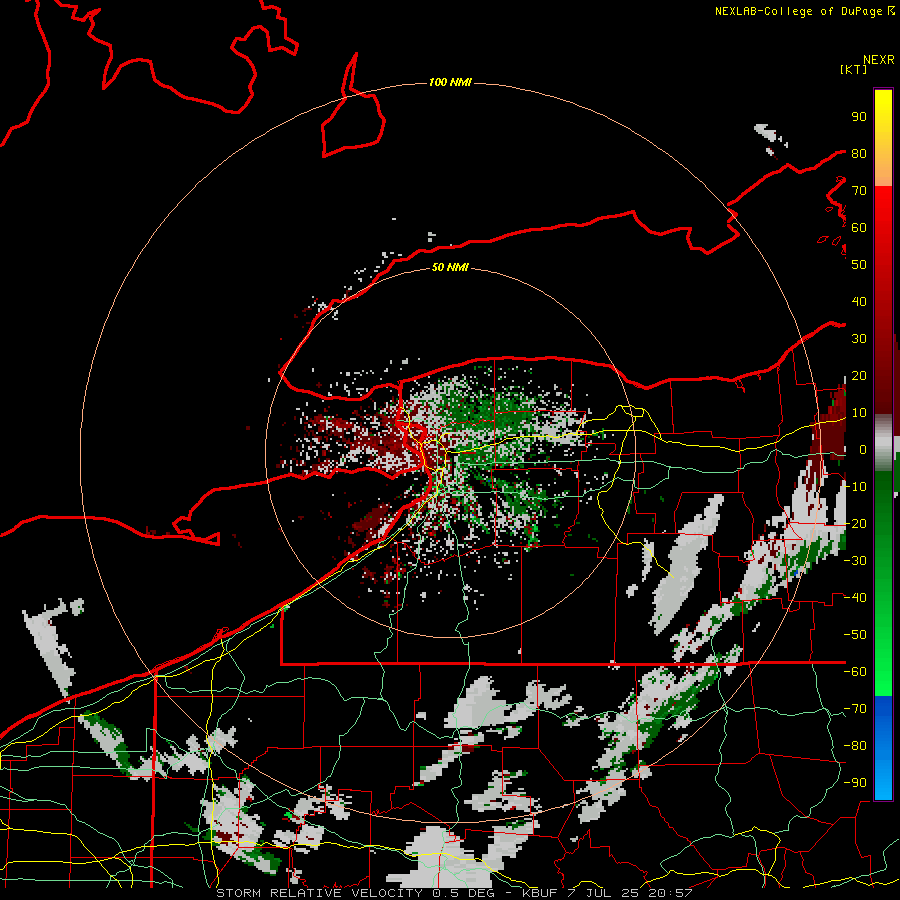The height and width of the screenshot is (900, 900).
Task: Click the 40 knot label on scale
Action: (859, 301)
